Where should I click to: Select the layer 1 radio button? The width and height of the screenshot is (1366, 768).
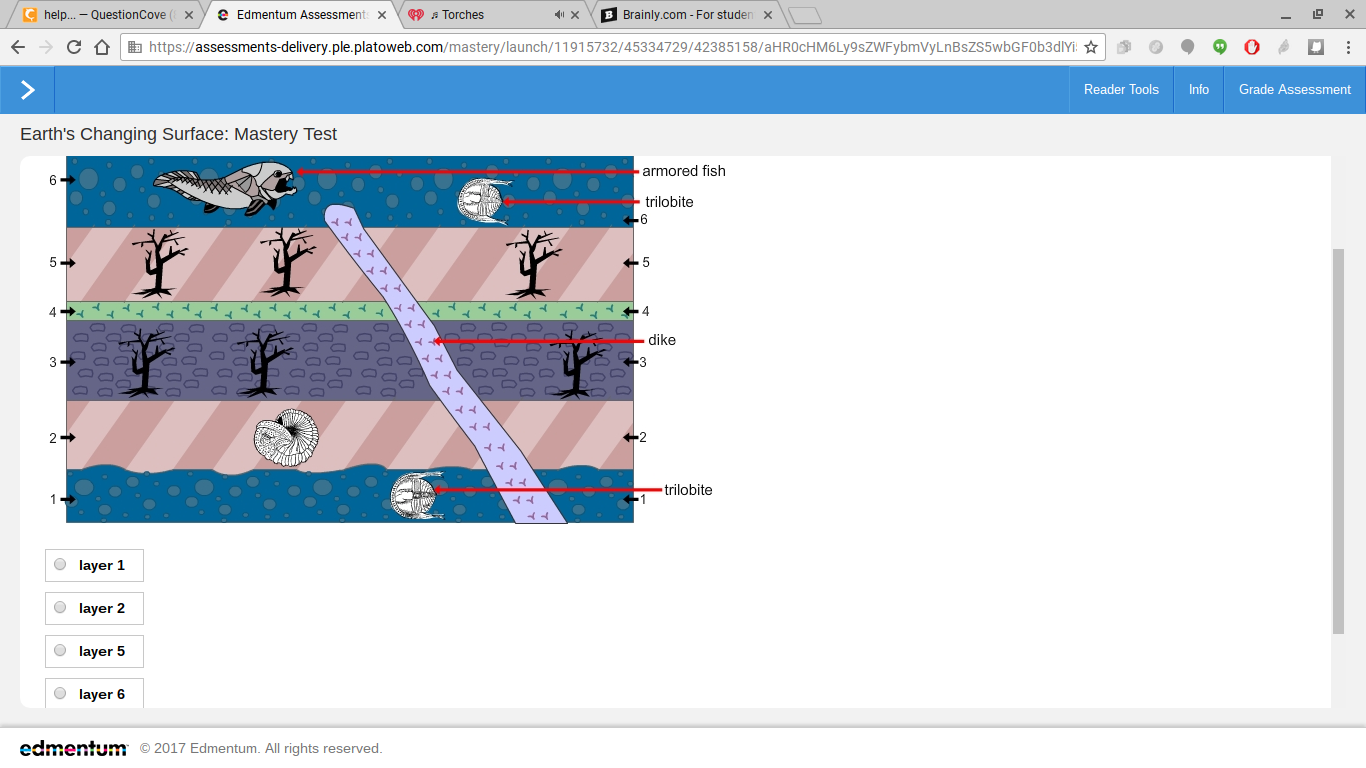pyautogui.click(x=60, y=565)
